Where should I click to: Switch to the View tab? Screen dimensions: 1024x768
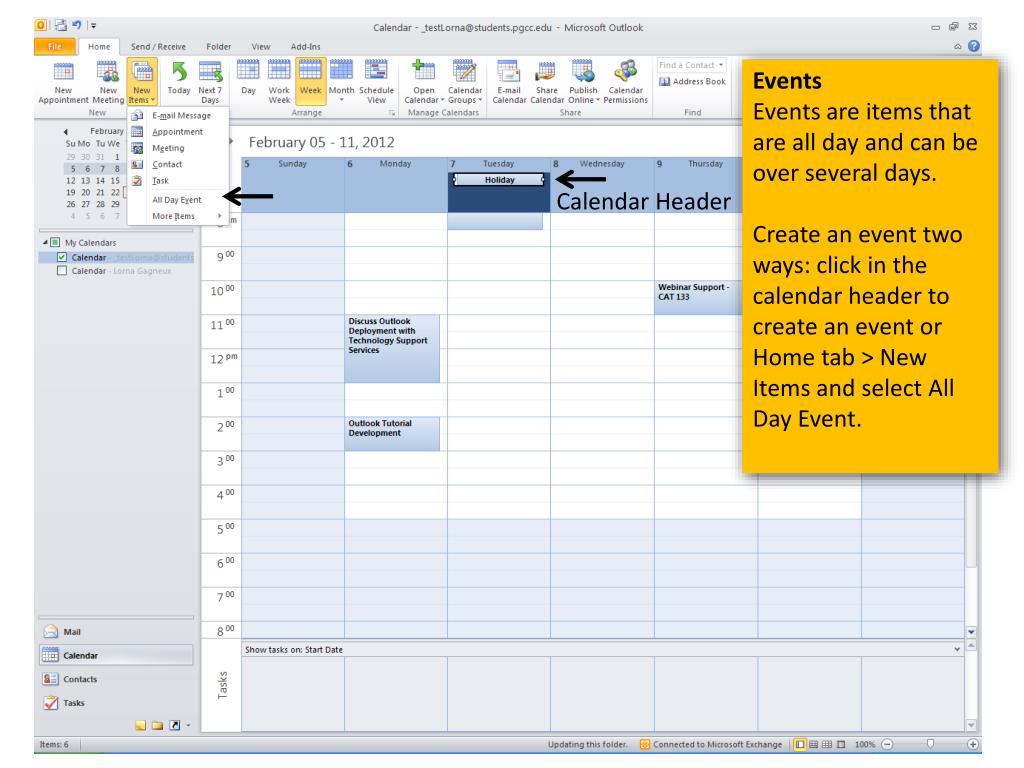(261, 46)
